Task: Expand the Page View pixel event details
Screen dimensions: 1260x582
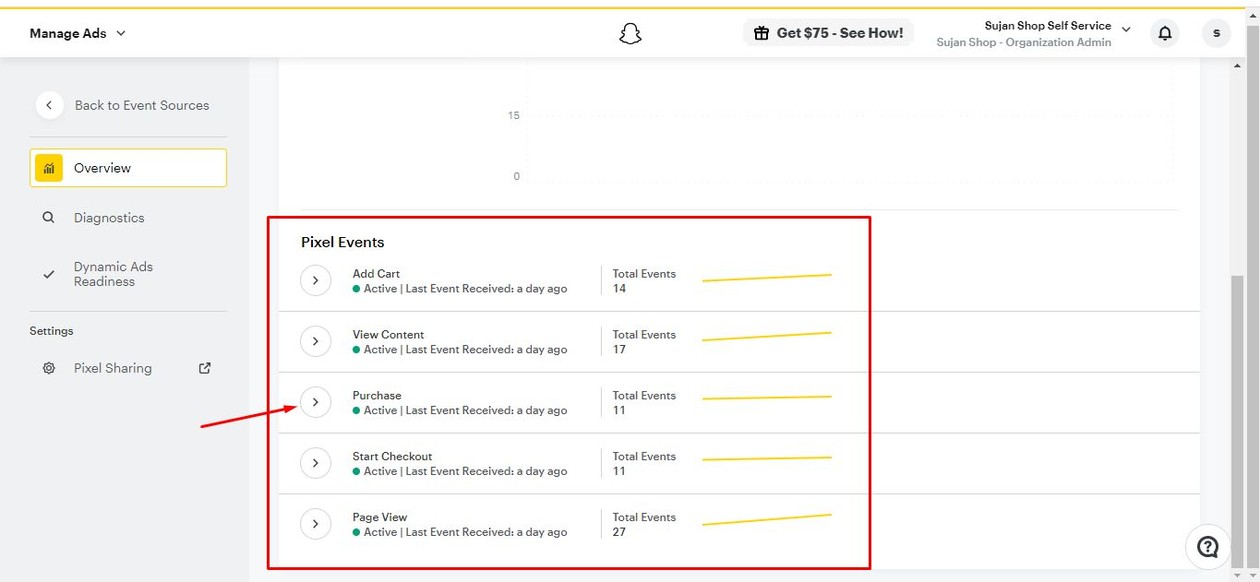Action: point(316,523)
